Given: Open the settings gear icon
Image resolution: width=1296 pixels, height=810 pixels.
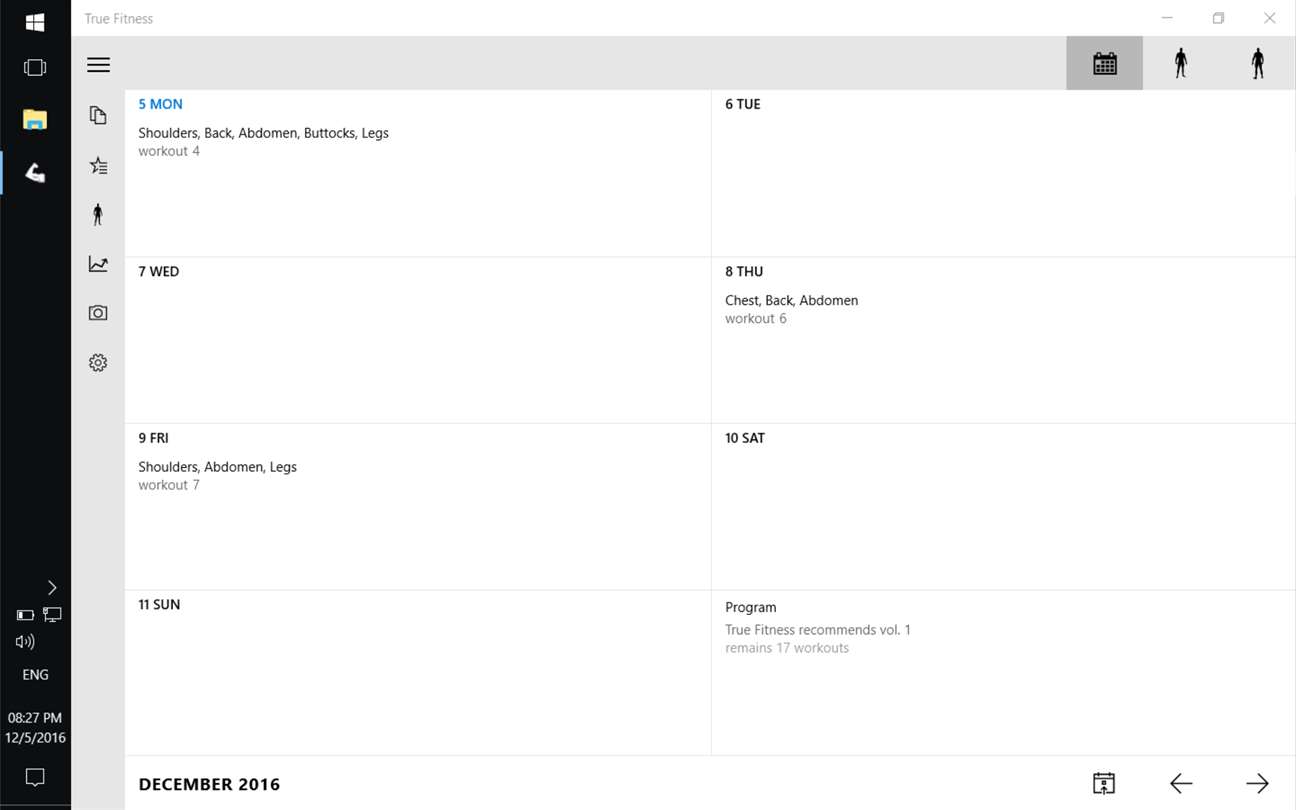Looking at the screenshot, I should (x=98, y=363).
